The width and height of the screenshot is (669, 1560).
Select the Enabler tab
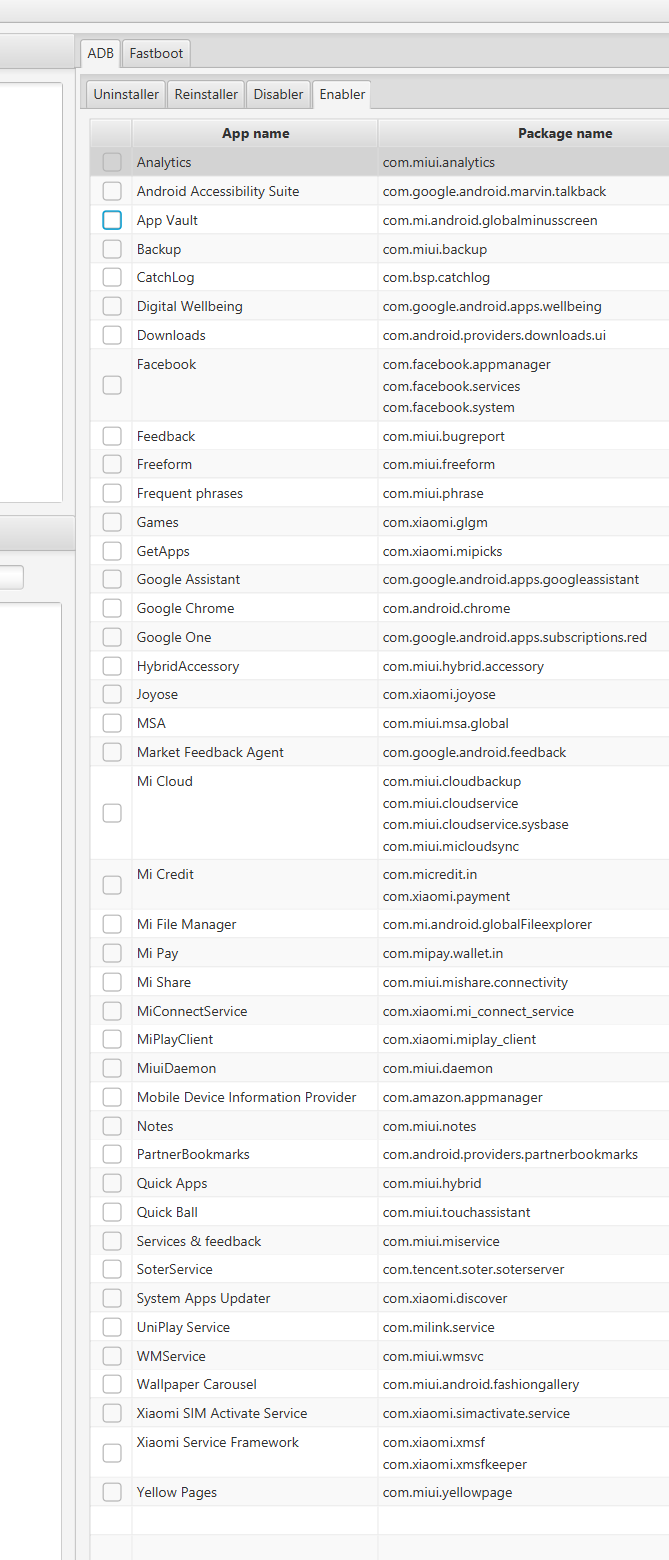pyautogui.click(x=342, y=94)
